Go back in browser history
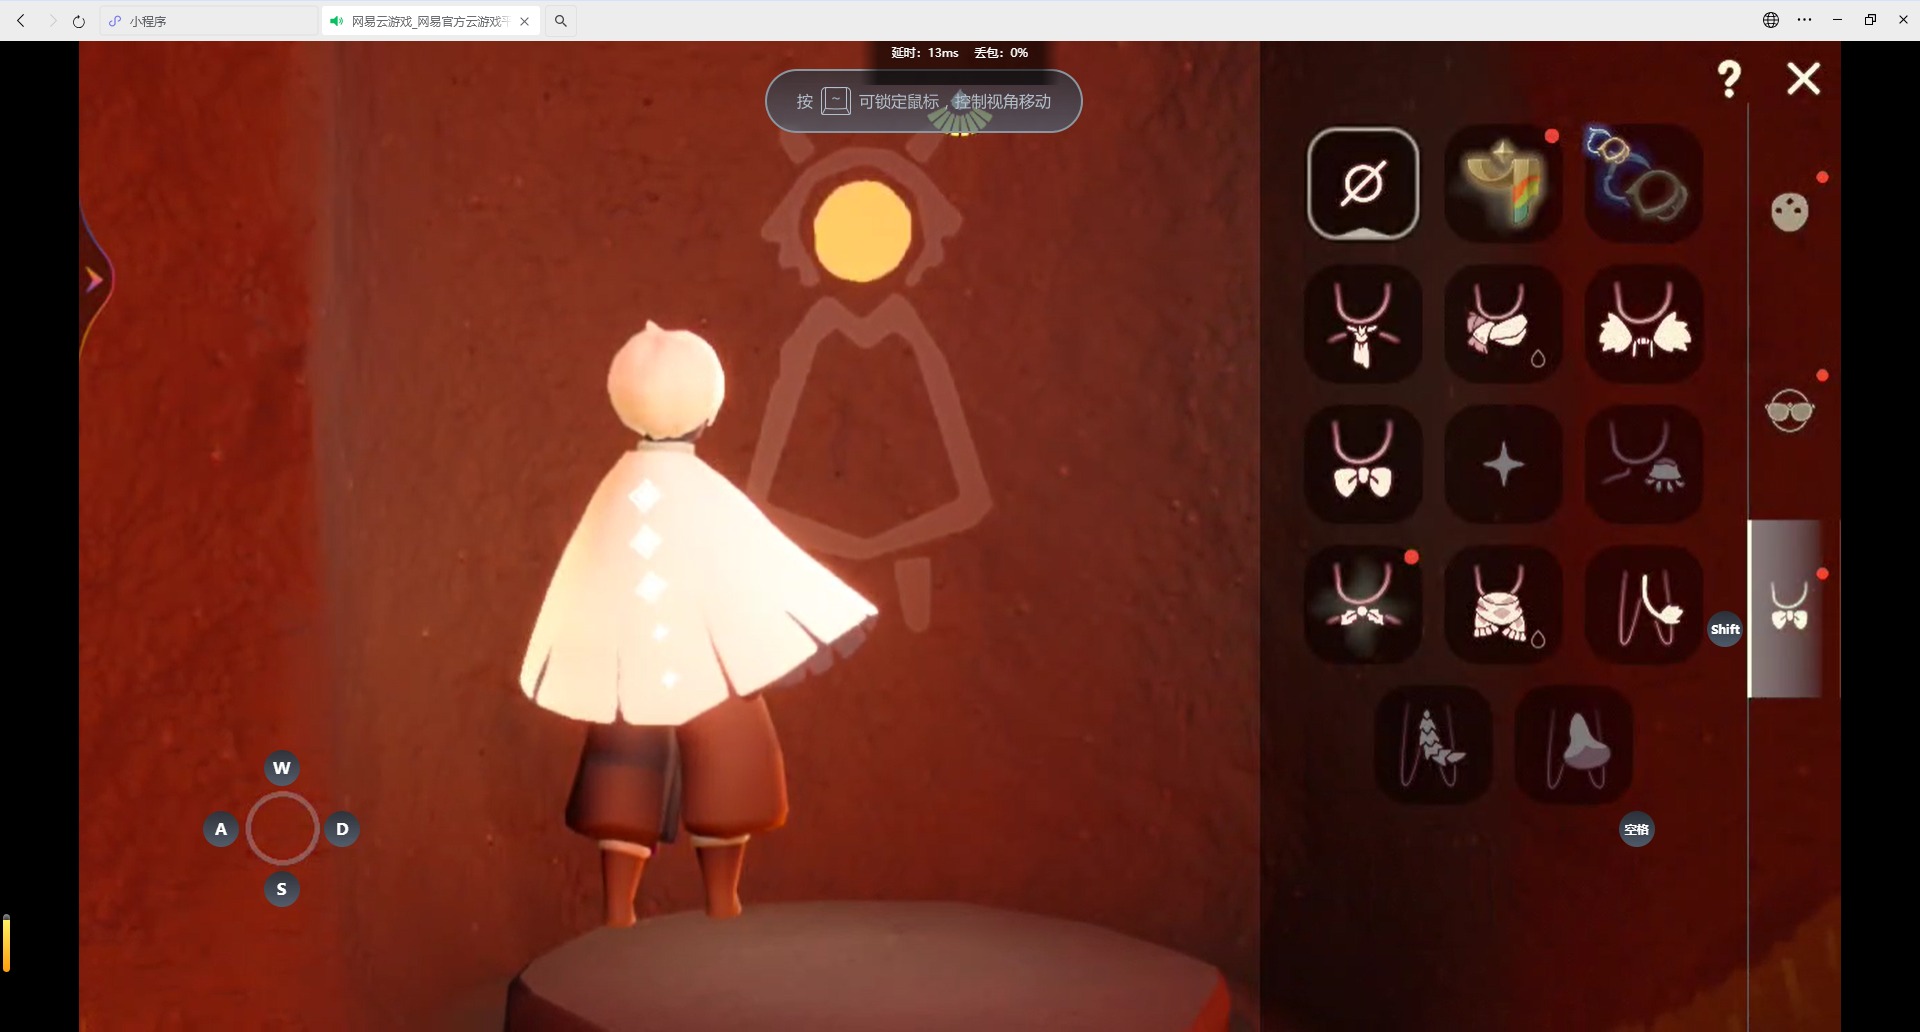This screenshot has height=1032, width=1920. click(21, 21)
